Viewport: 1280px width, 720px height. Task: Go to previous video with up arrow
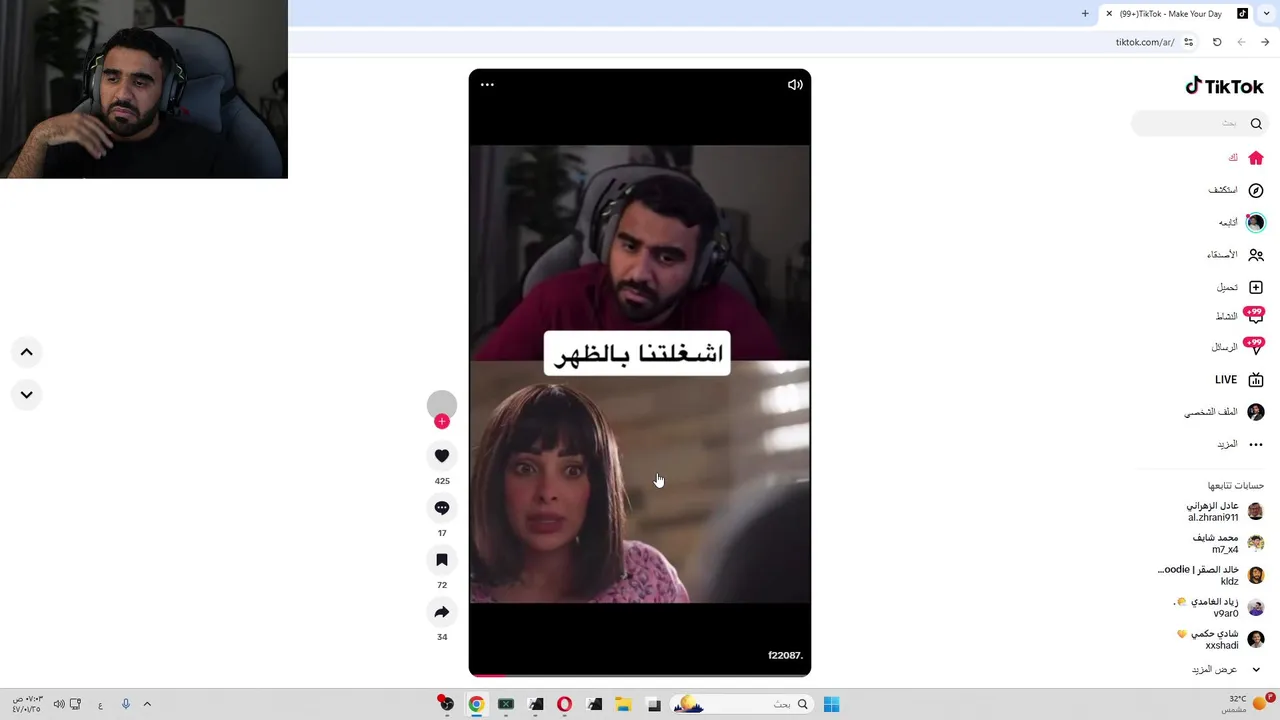(x=27, y=352)
